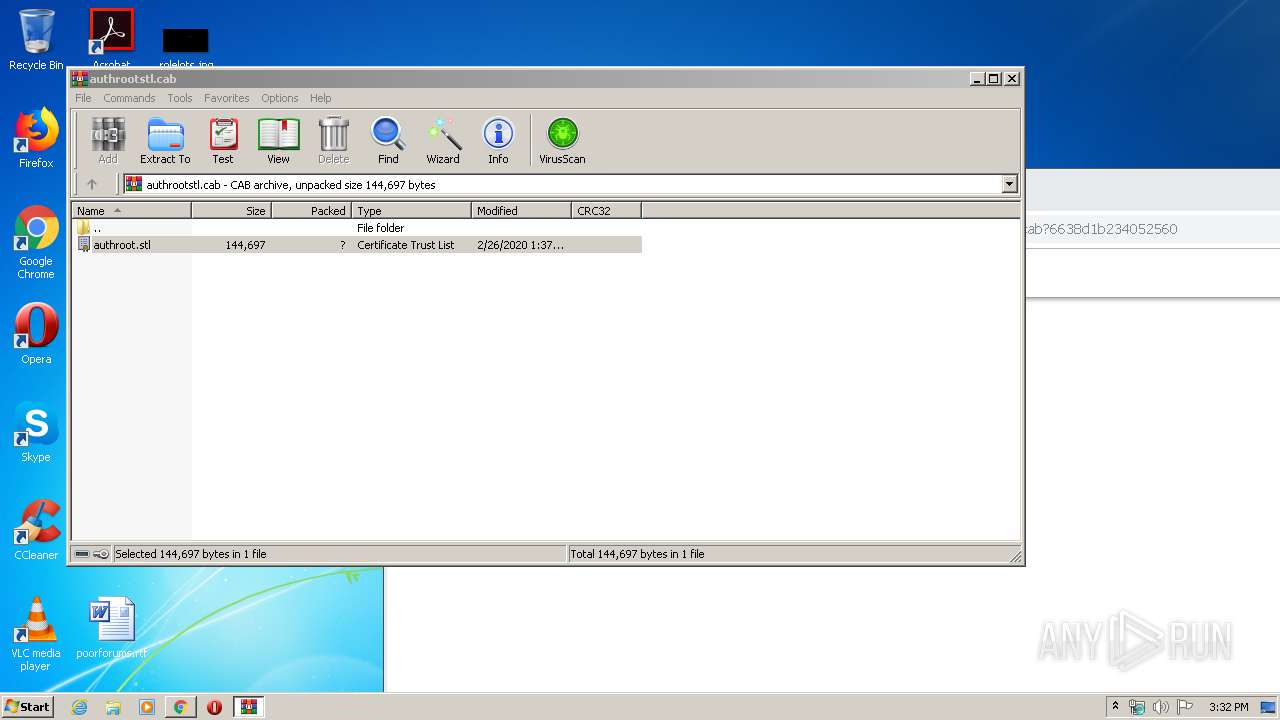Click the Add toolbar icon in WinRAR
This screenshot has width=1280, height=720.
108,140
